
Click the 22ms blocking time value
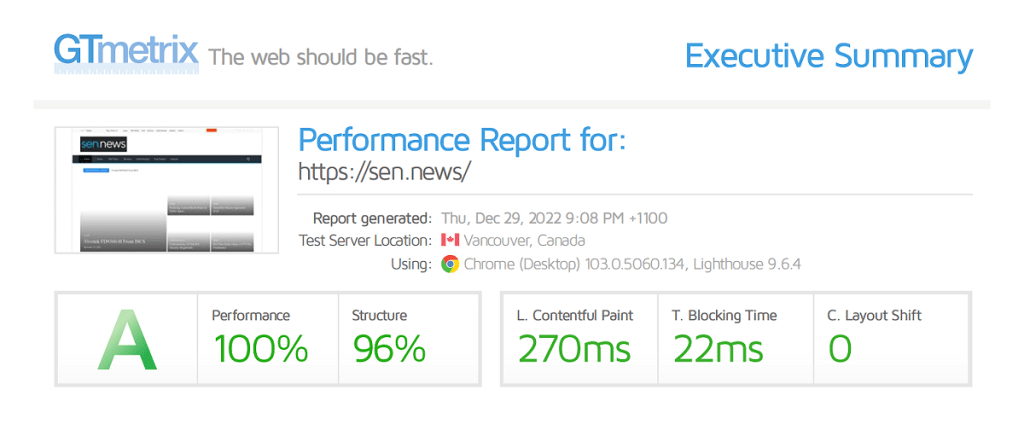tap(718, 348)
